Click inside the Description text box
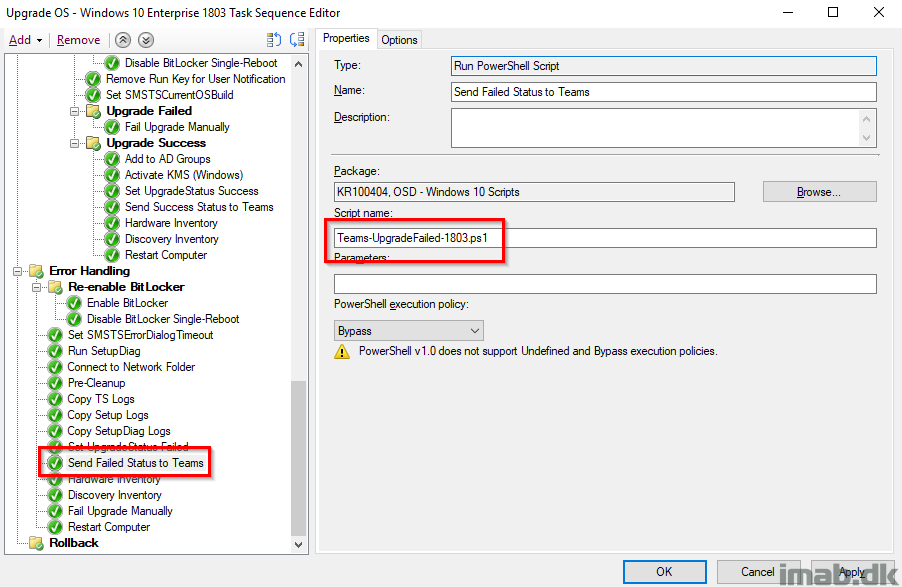Screen dimensions: 902x587 tap(655, 128)
